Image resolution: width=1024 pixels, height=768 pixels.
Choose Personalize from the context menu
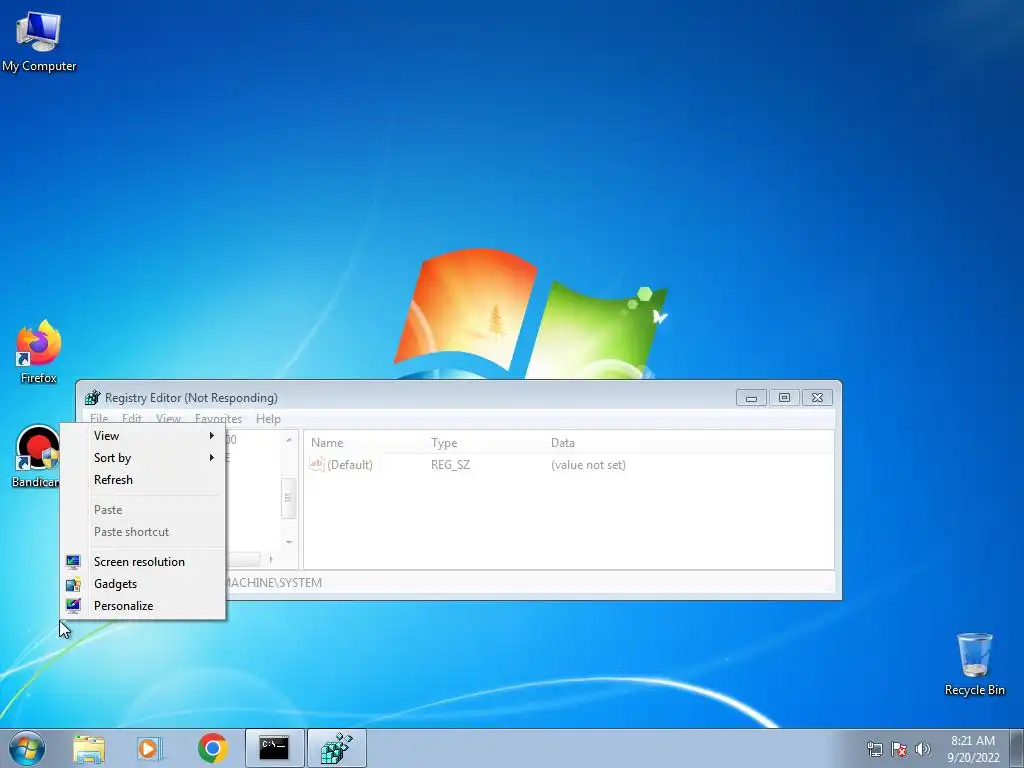(143, 606)
